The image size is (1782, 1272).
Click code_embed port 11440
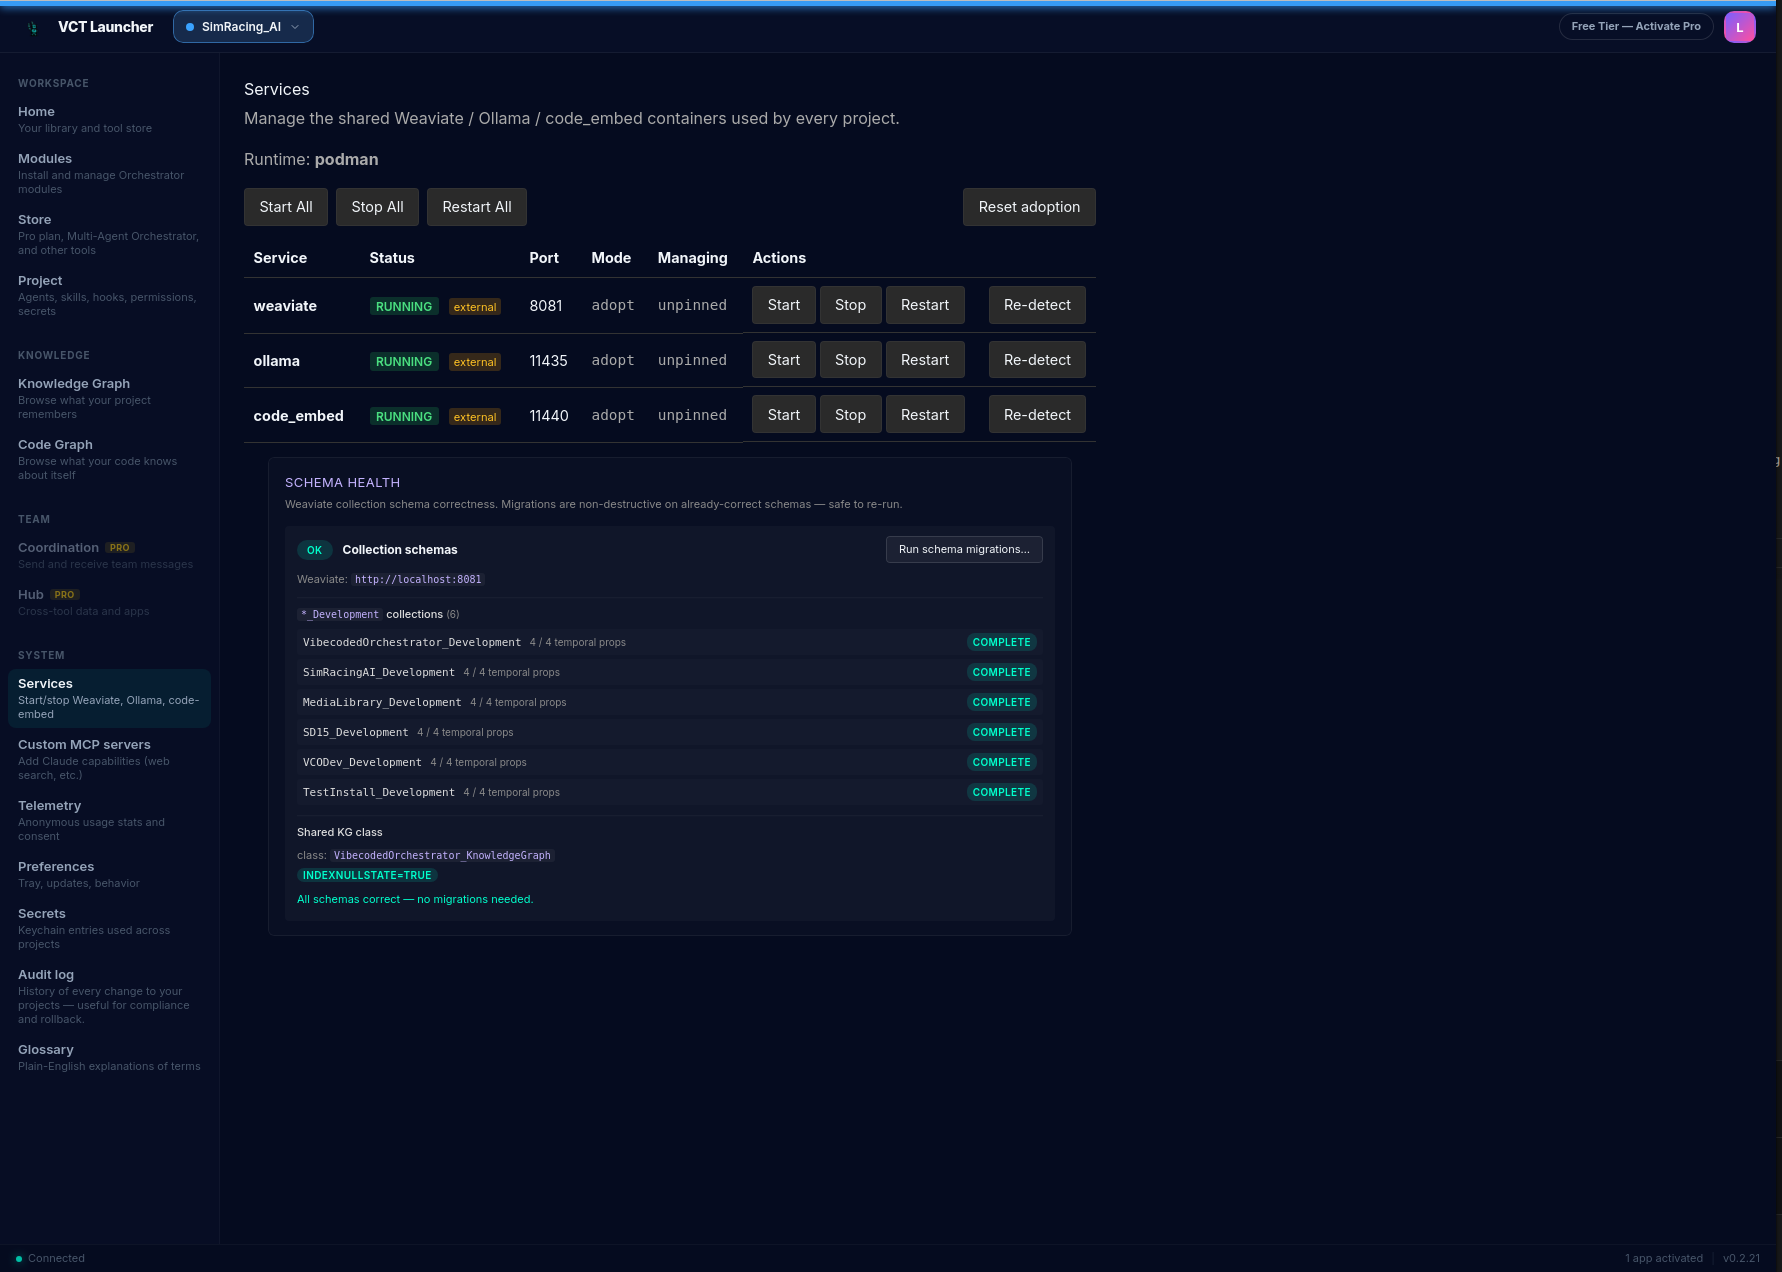[x=549, y=416]
